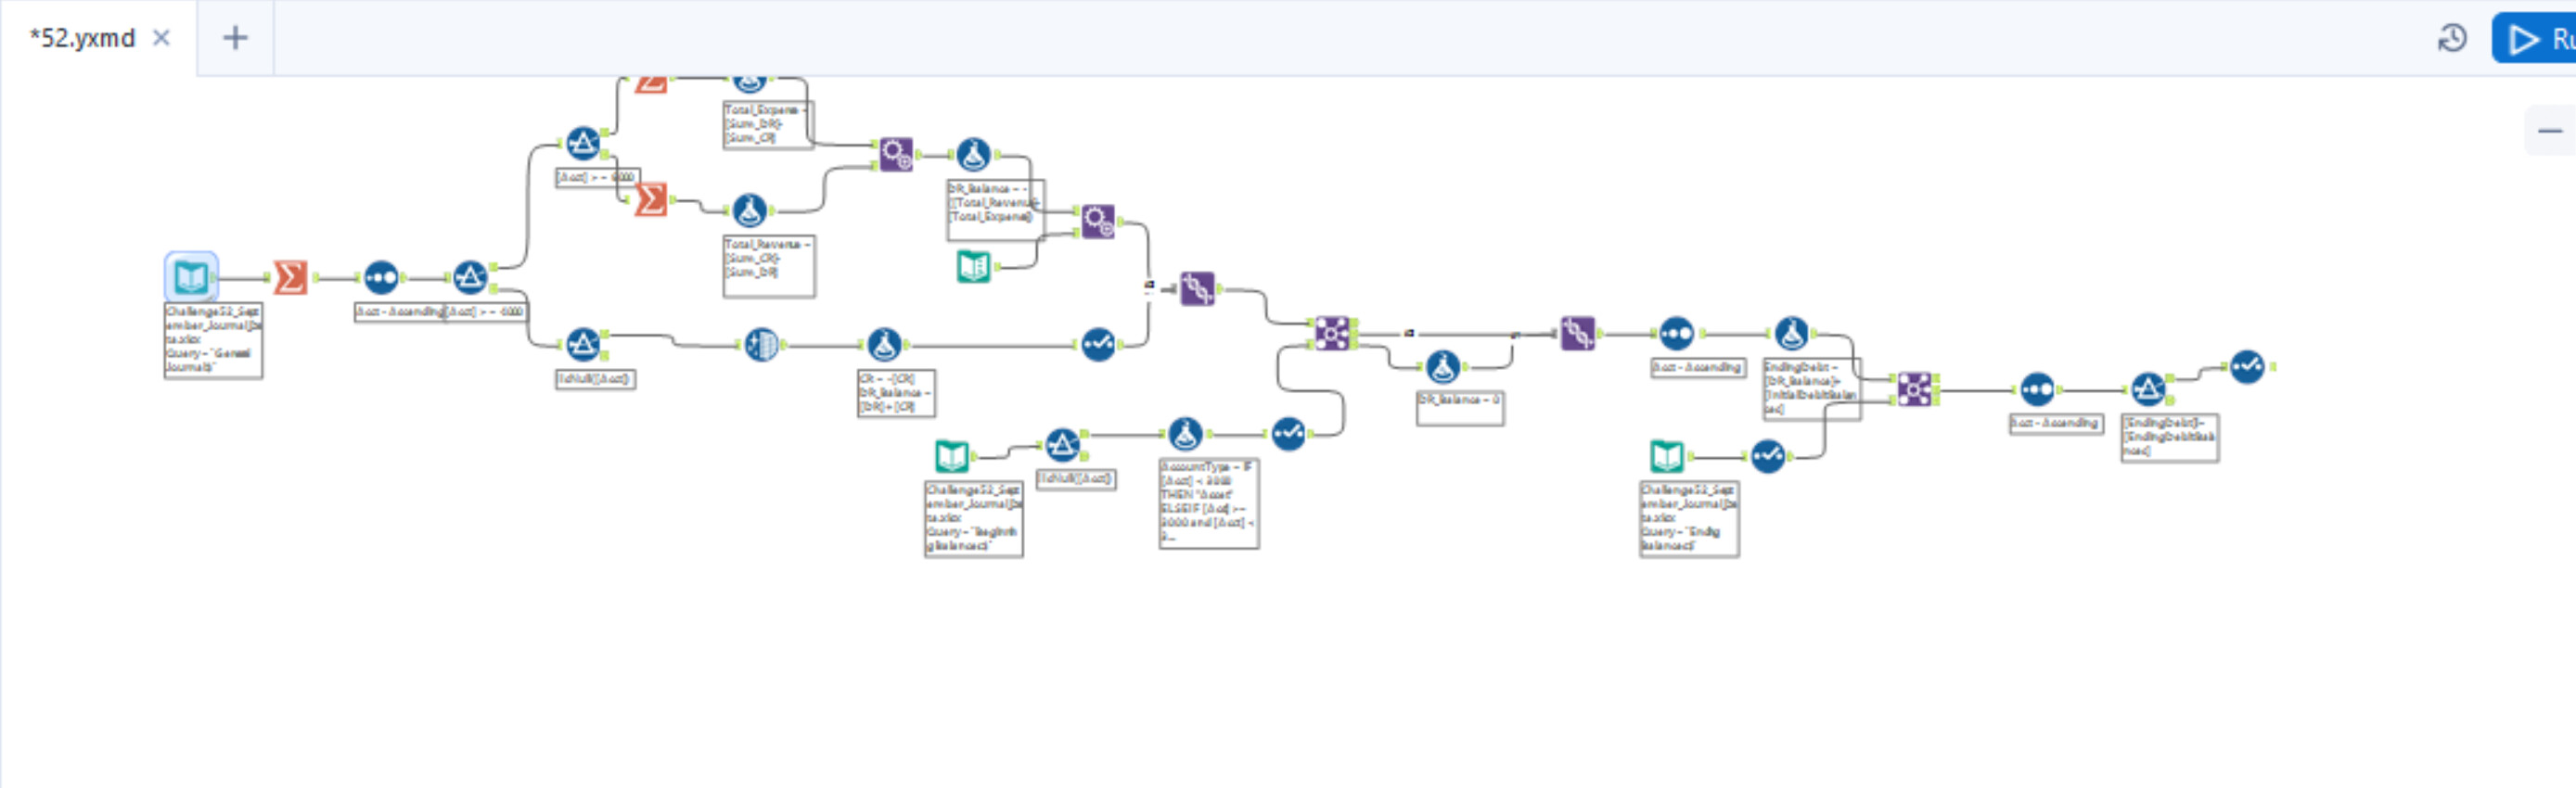
Task: Click the General Journals input annotation
Action: (x=214, y=340)
